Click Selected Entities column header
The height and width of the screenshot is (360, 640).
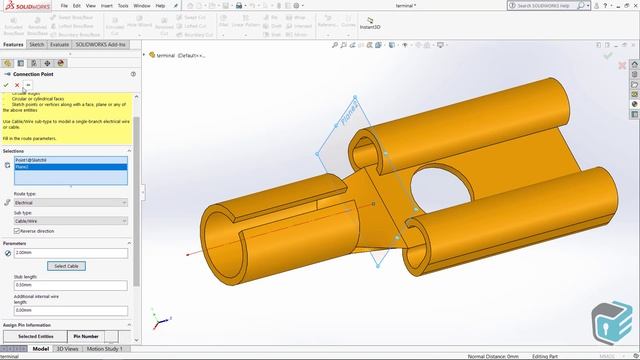[x=36, y=336]
